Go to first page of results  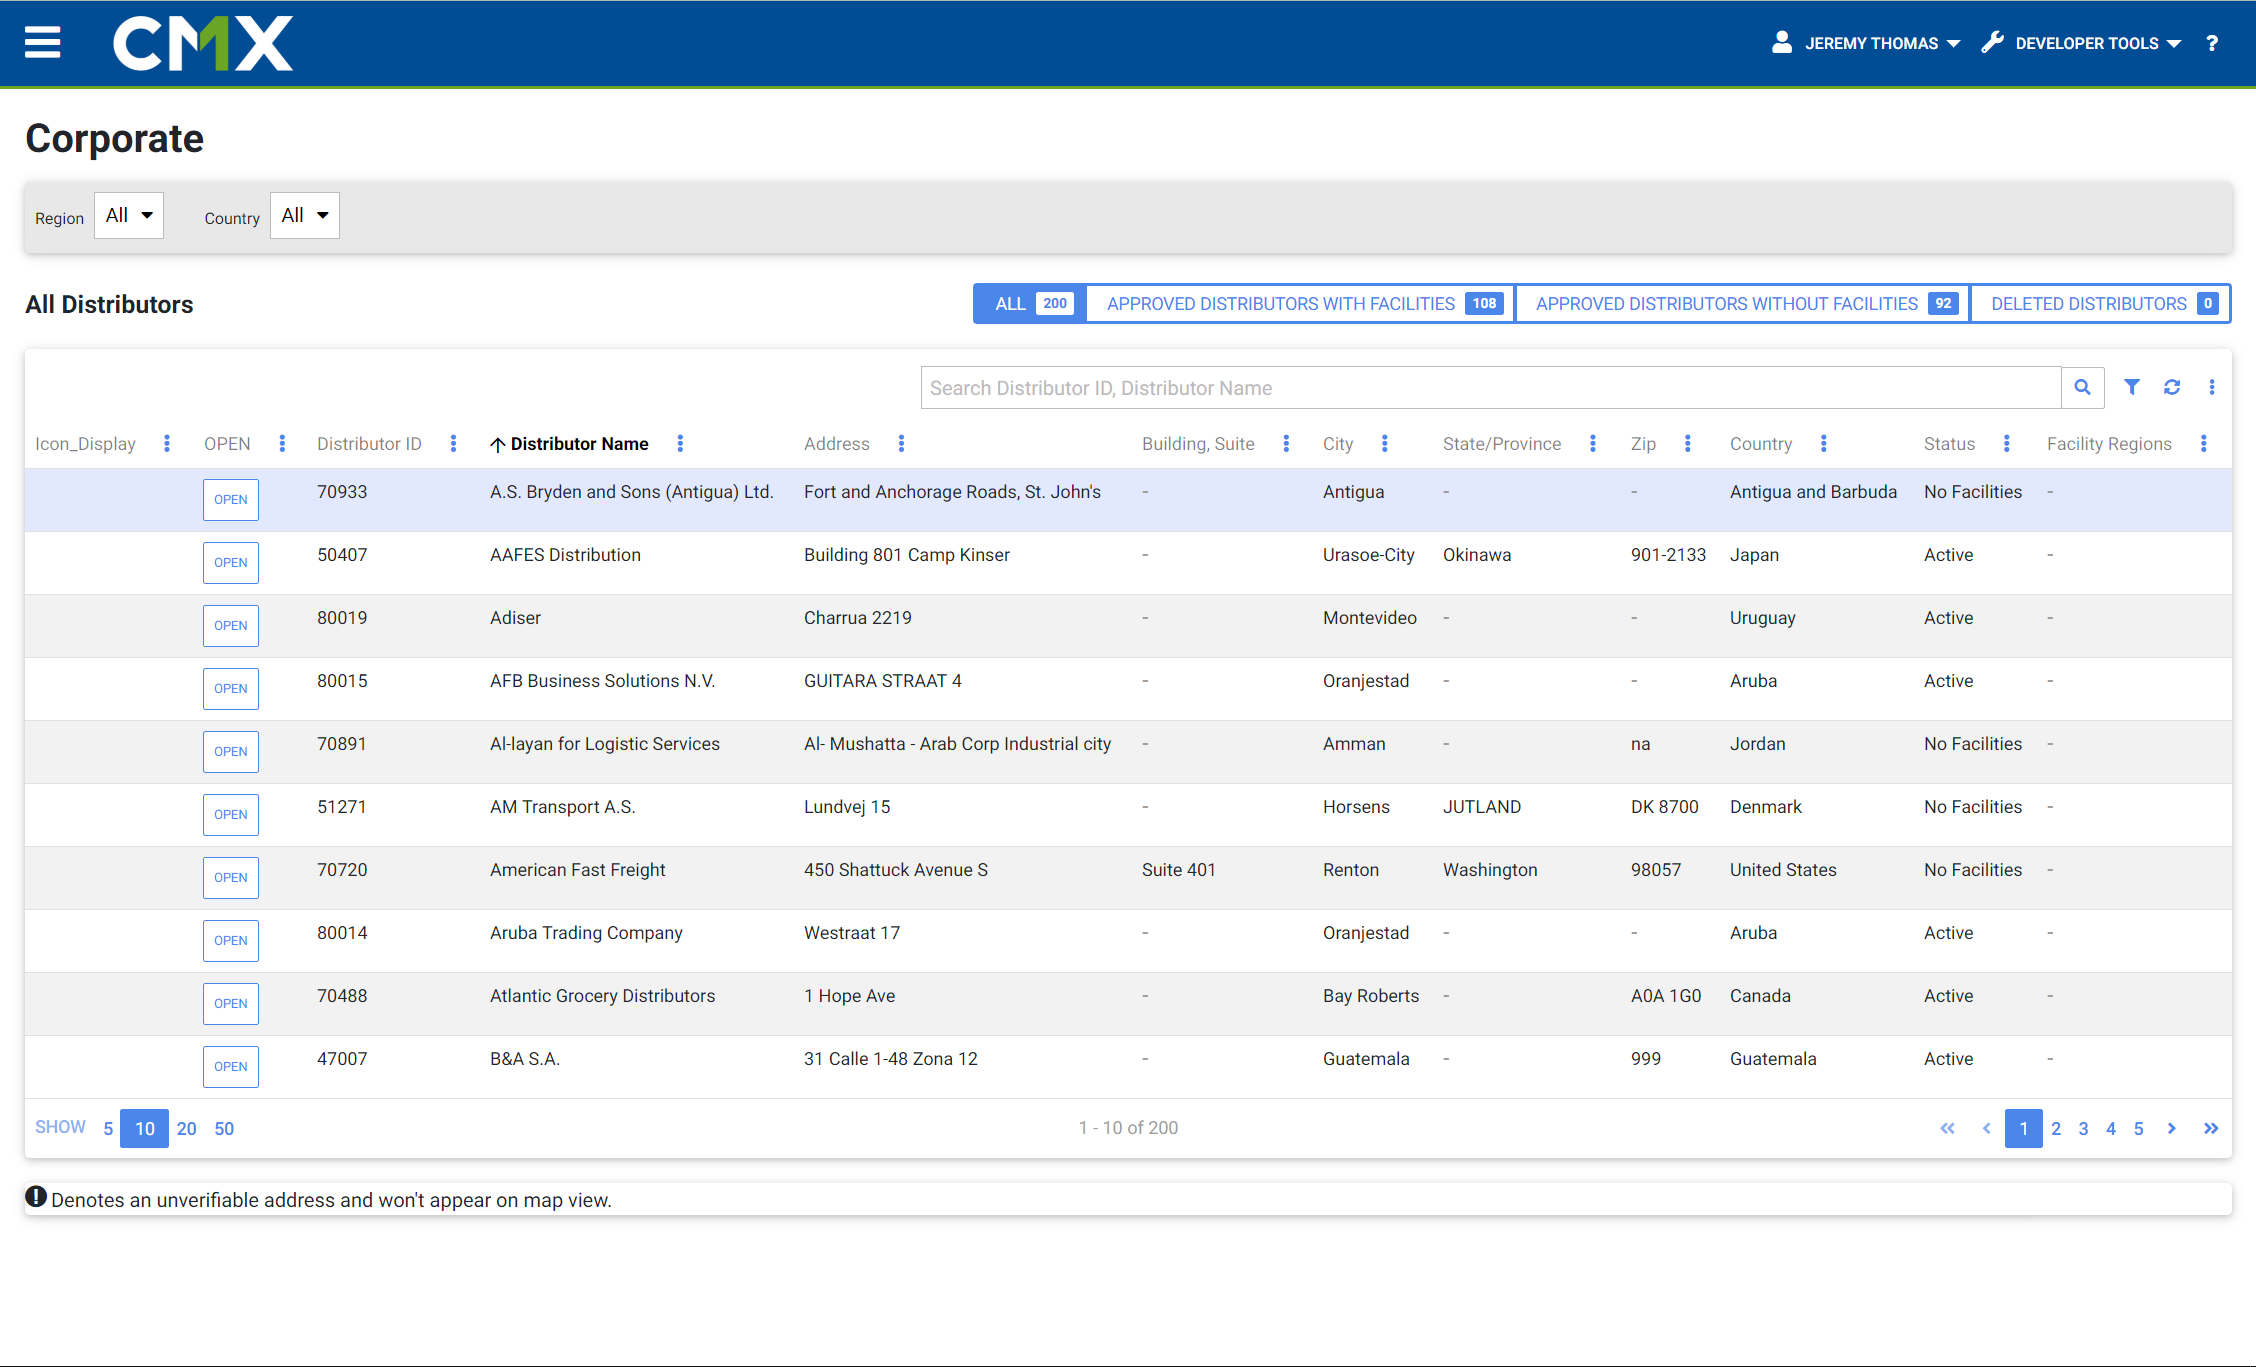[x=1947, y=1129]
